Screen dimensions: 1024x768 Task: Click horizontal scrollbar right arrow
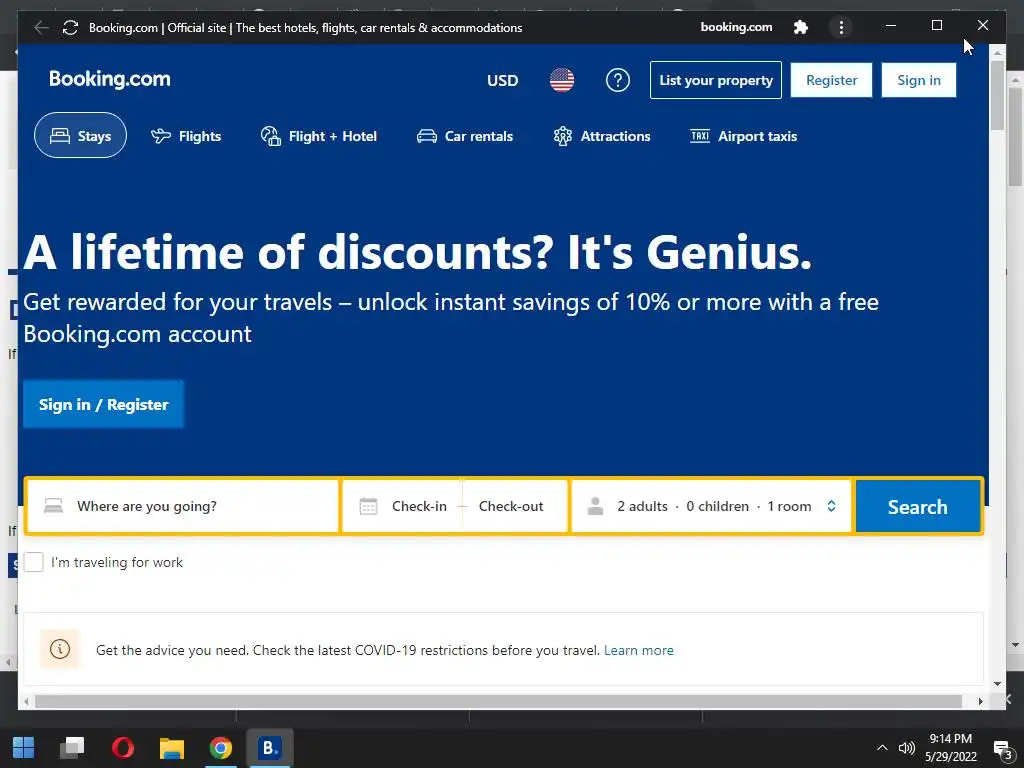pyautogui.click(x=980, y=701)
